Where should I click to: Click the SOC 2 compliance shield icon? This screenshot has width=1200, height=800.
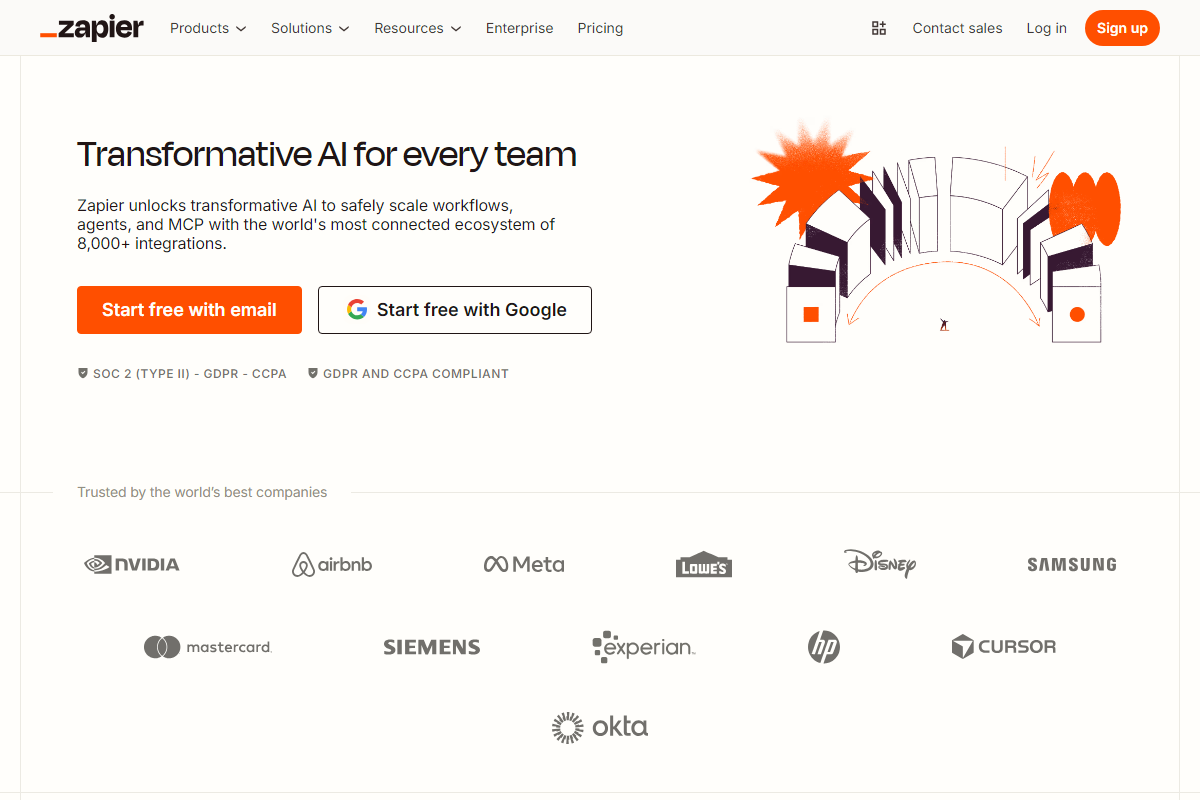click(x=83, y=373)
